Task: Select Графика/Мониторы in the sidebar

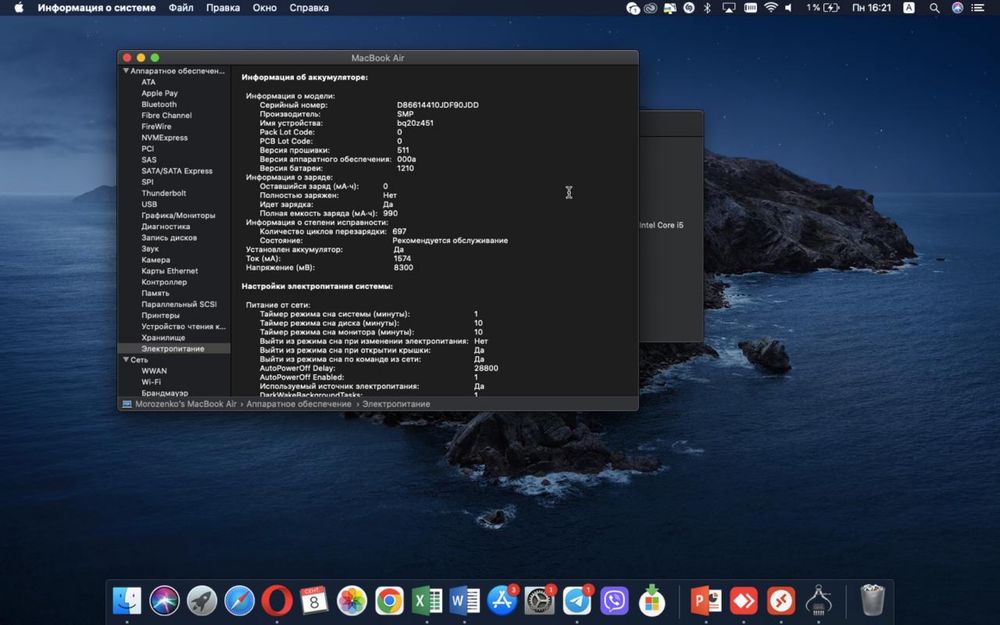Action: coord(179,215)
